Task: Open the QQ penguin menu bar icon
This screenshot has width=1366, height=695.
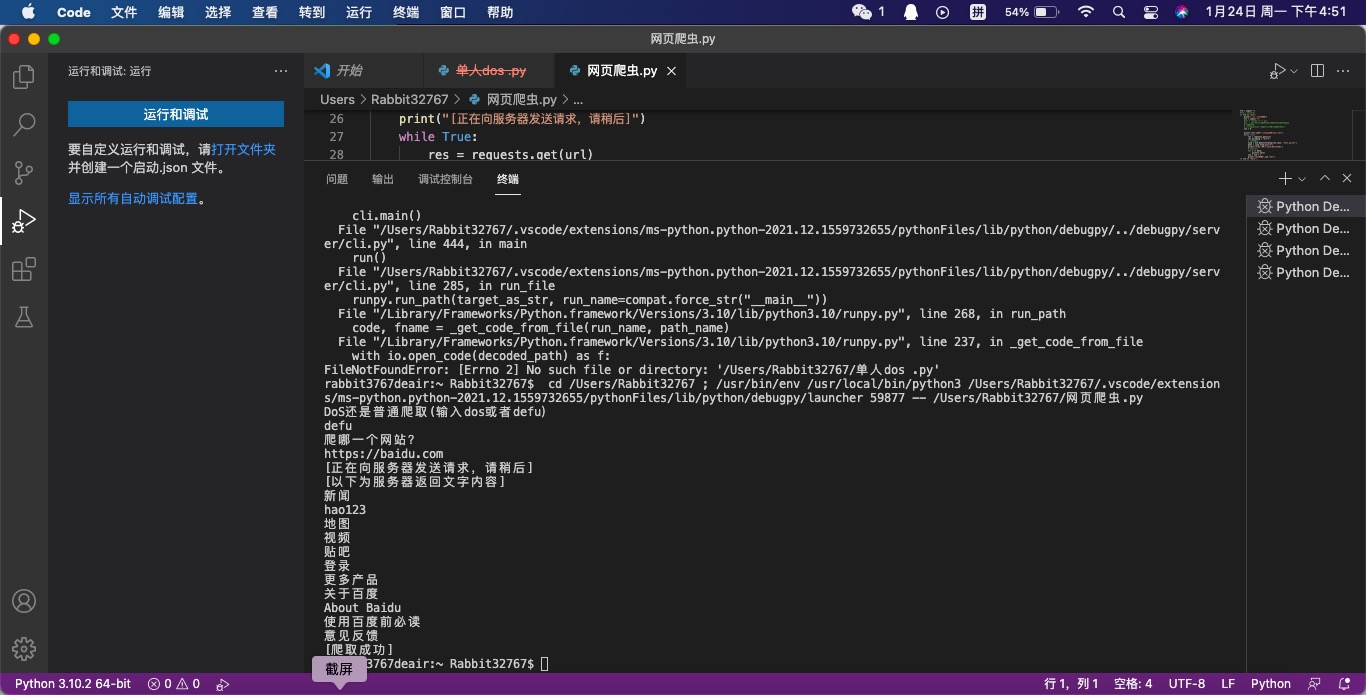Action: [x=911, y=12]
